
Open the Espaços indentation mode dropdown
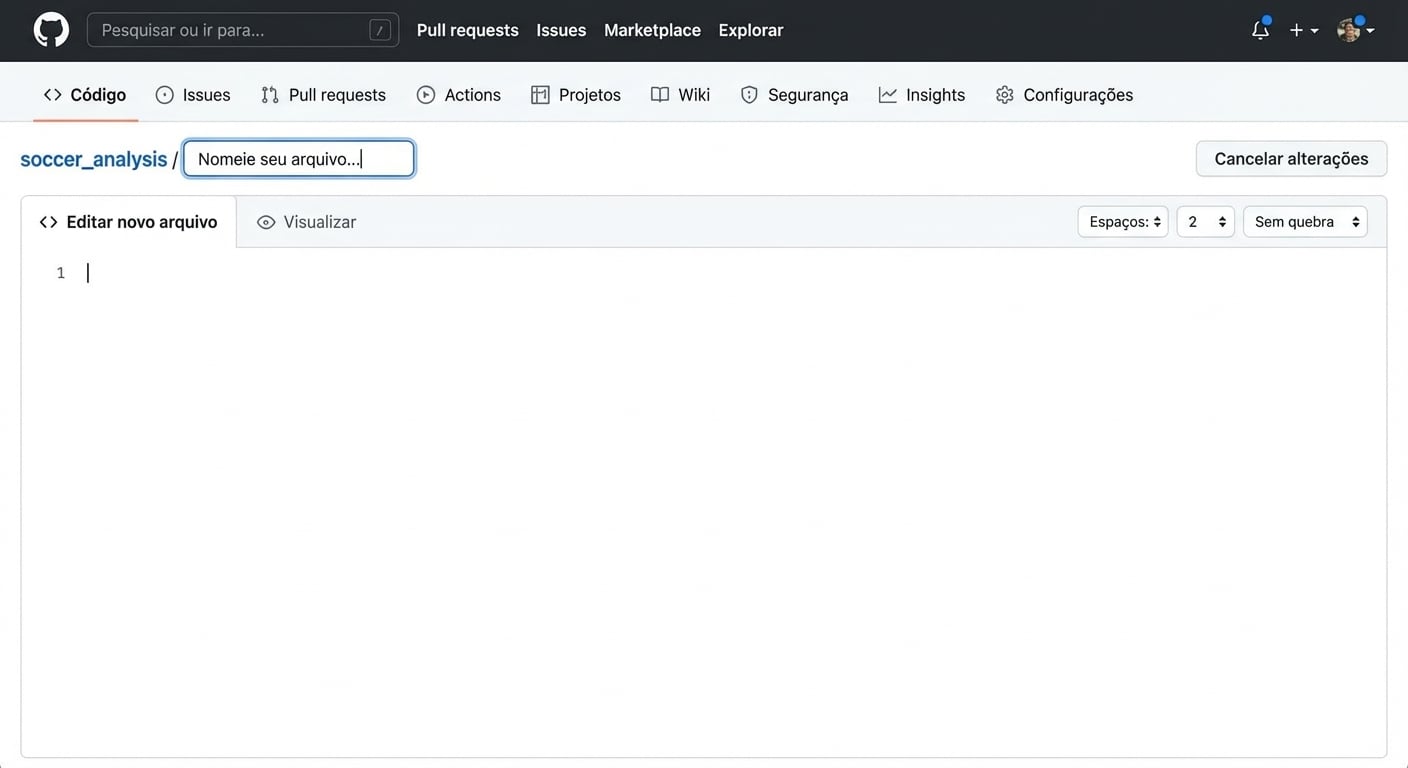[1122, 221]
